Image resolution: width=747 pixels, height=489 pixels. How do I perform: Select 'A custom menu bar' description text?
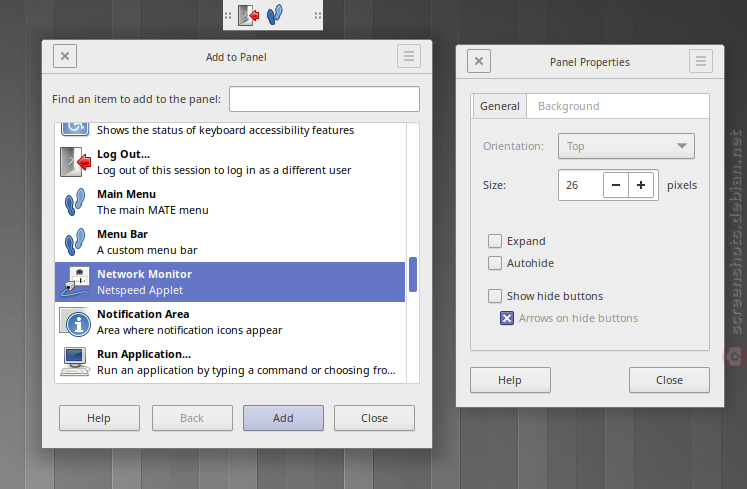pyautogui.click(x=147, y=250)
